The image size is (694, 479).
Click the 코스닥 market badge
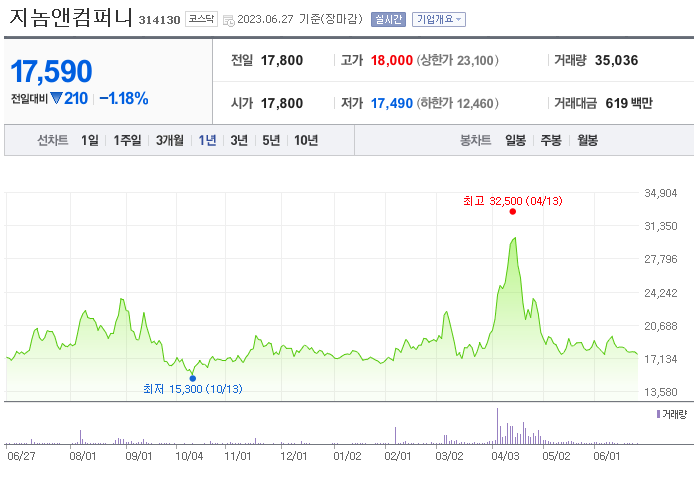(x=201, y=19)
